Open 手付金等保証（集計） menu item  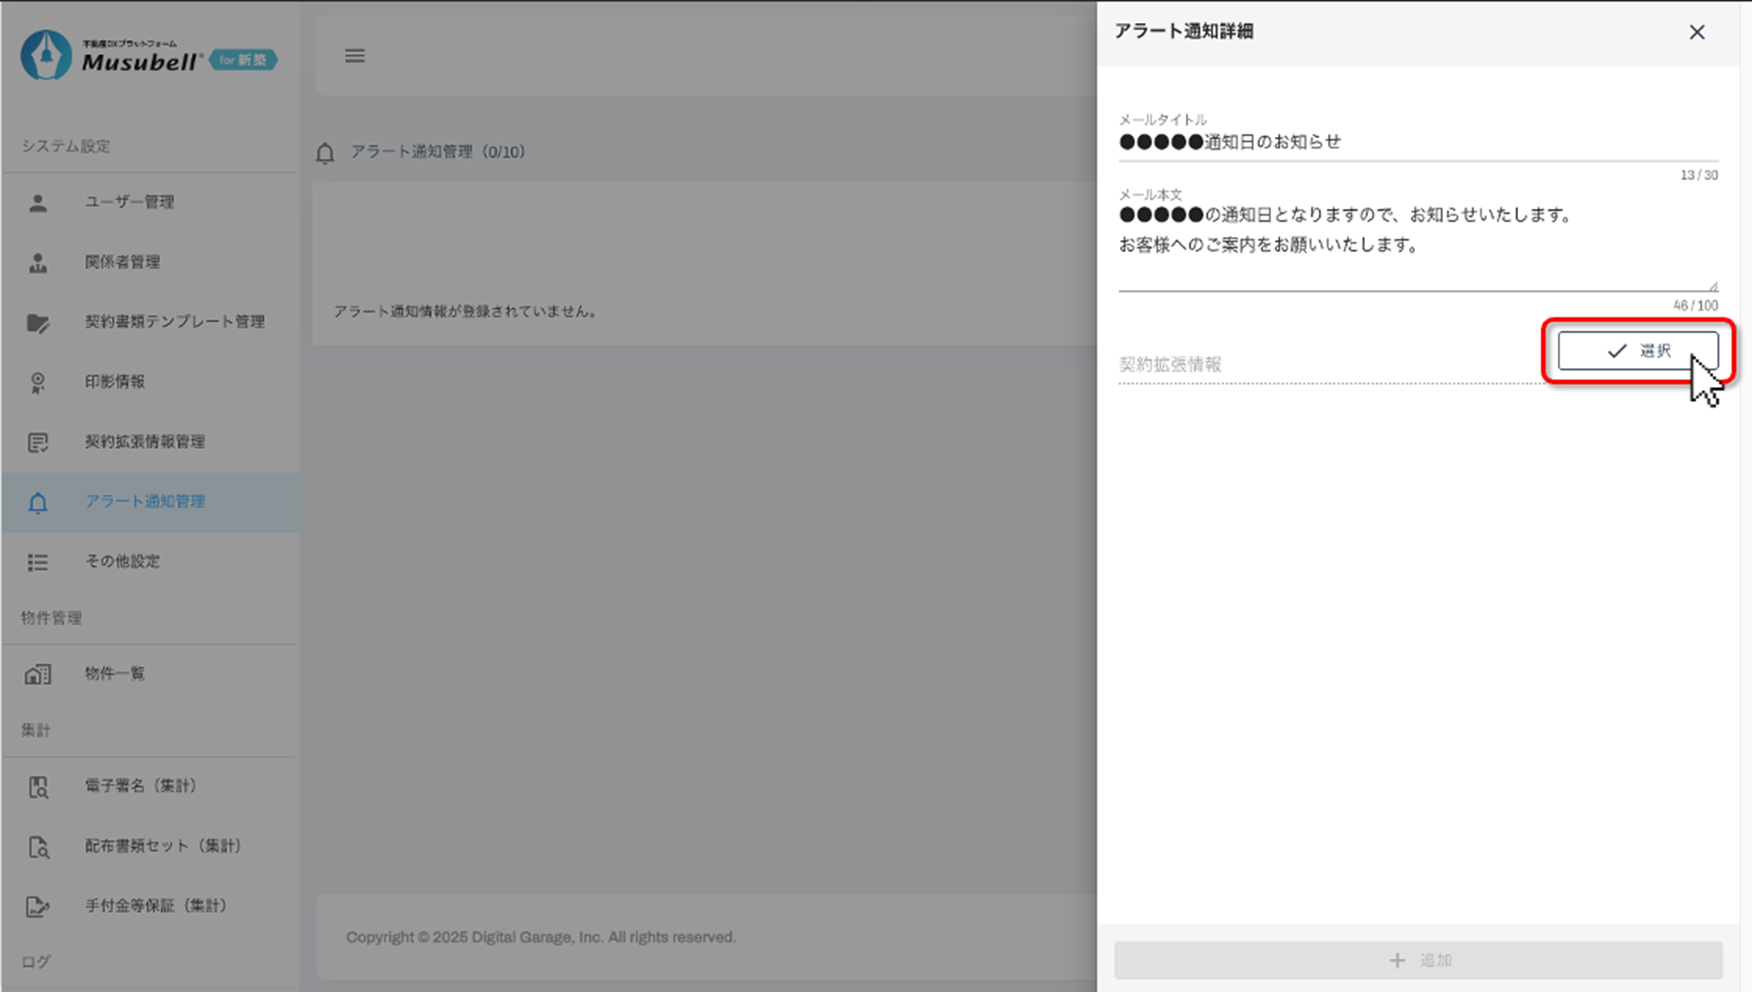[x=155, y=906]
